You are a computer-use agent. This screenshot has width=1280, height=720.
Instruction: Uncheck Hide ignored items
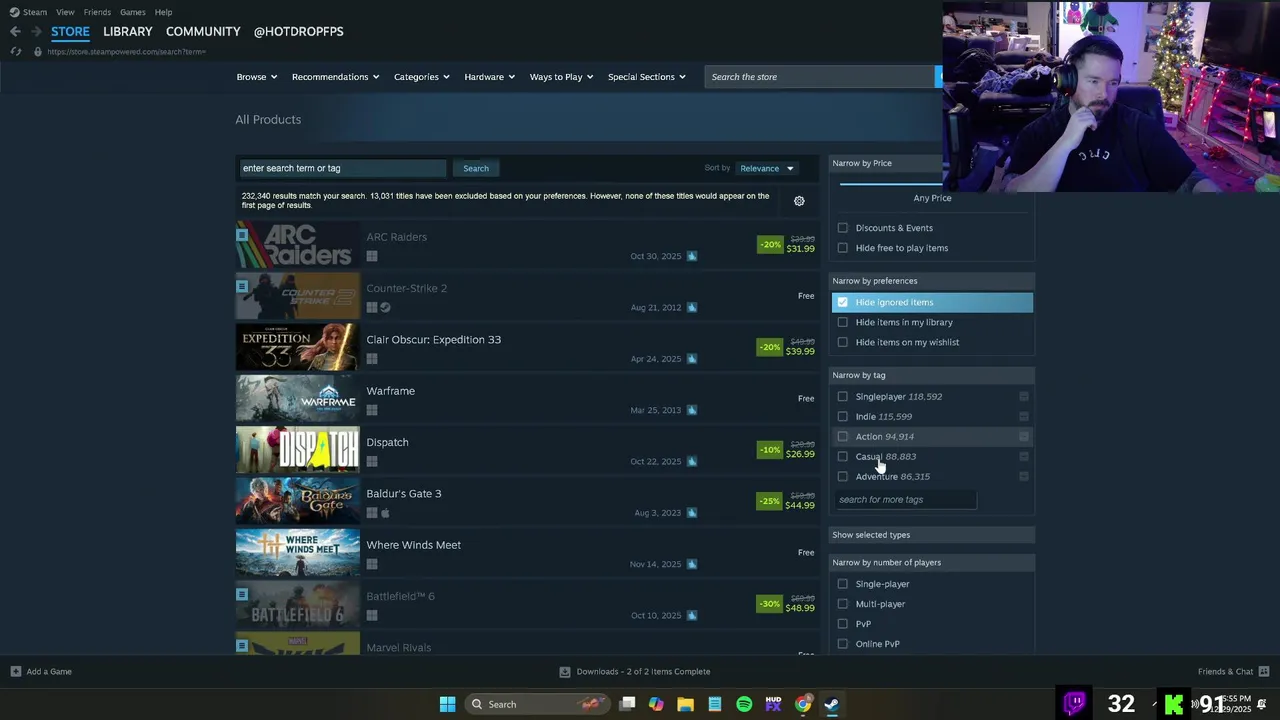pyautogui.click(x=842, y=302)
